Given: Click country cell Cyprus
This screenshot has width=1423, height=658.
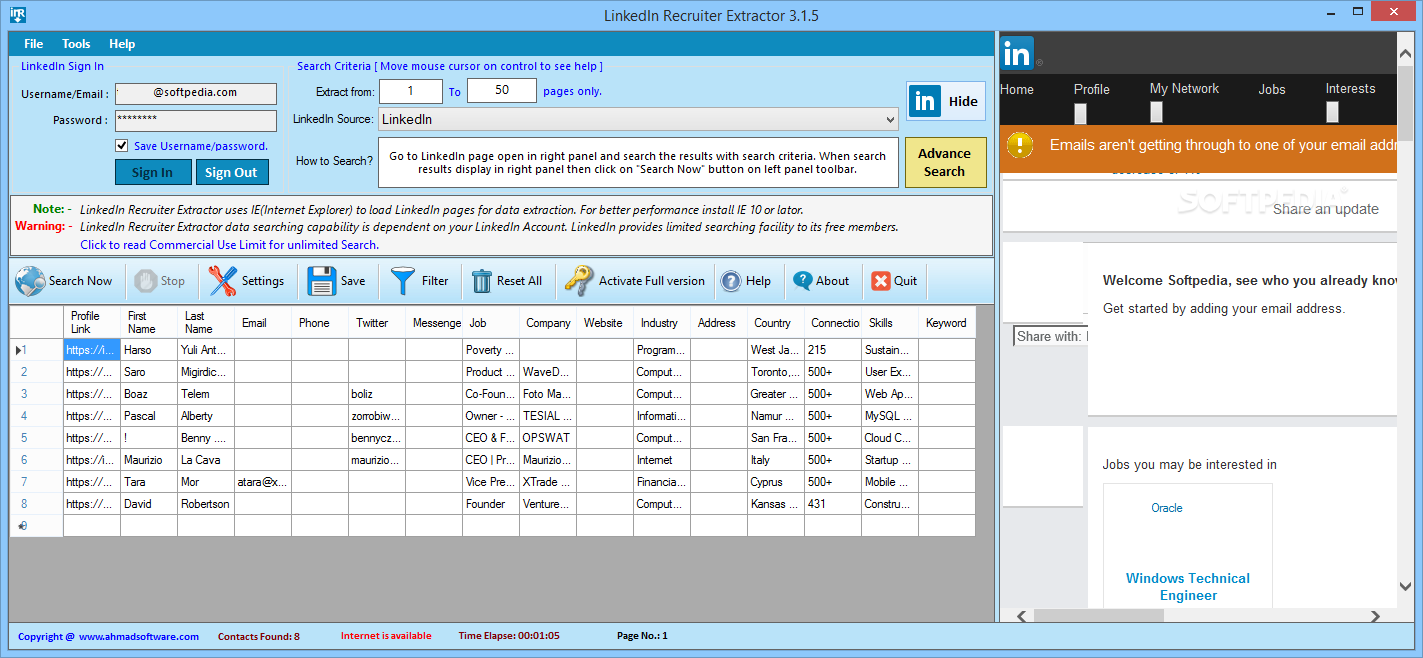Looking at the screenshot, I should [x=776, y=482].
